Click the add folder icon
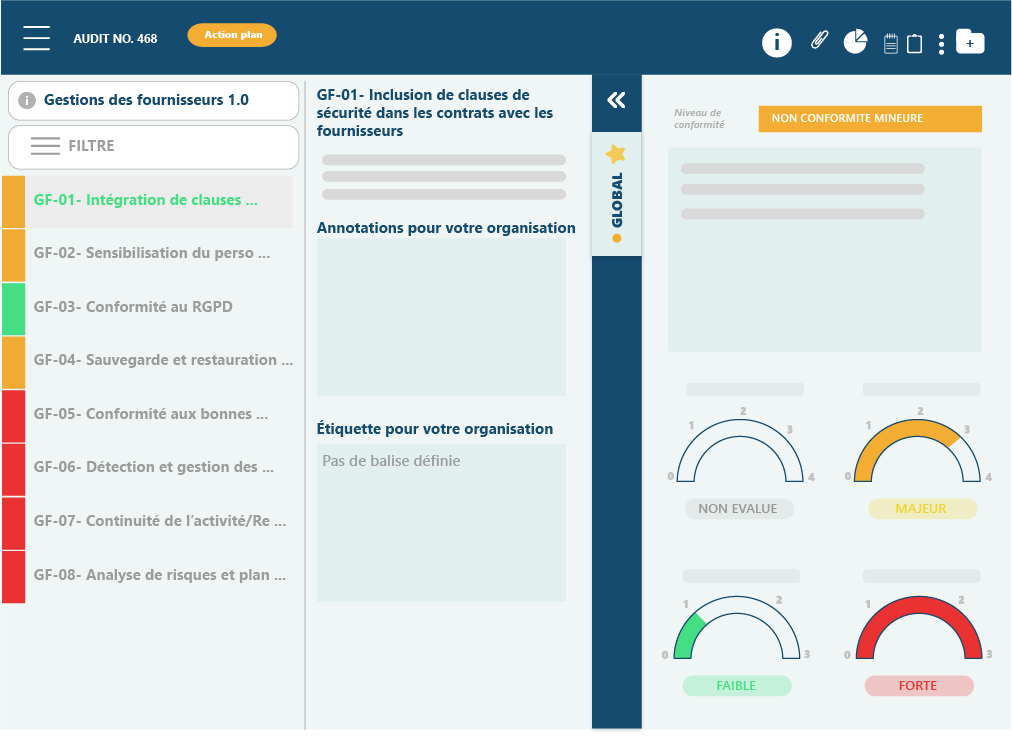The width and height of the screenshot is (1012, 736). point(970,42)
